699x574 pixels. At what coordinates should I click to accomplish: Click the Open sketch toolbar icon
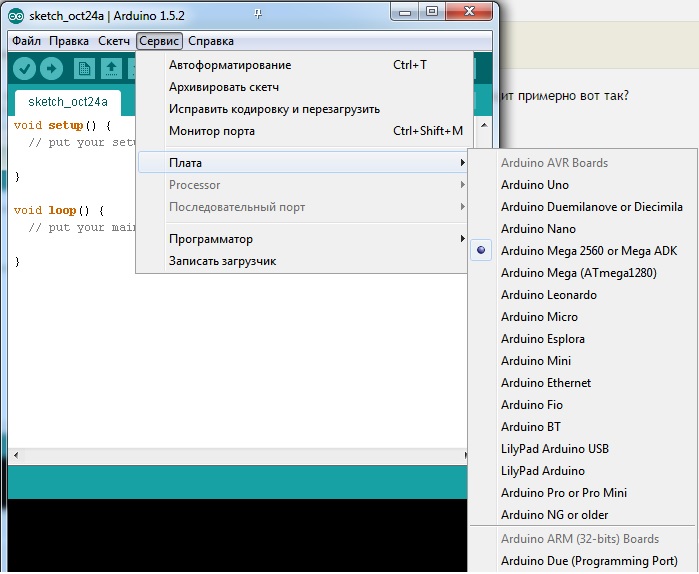pos(111,68)
